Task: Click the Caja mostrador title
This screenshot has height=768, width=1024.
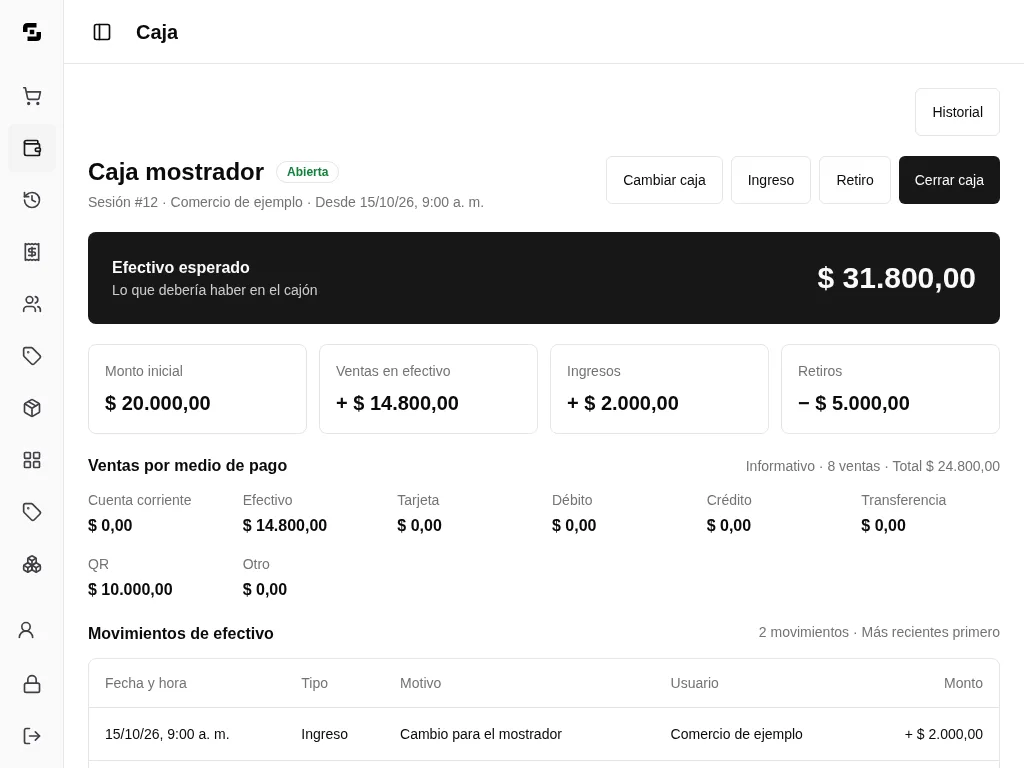Action: pos(176,172)
